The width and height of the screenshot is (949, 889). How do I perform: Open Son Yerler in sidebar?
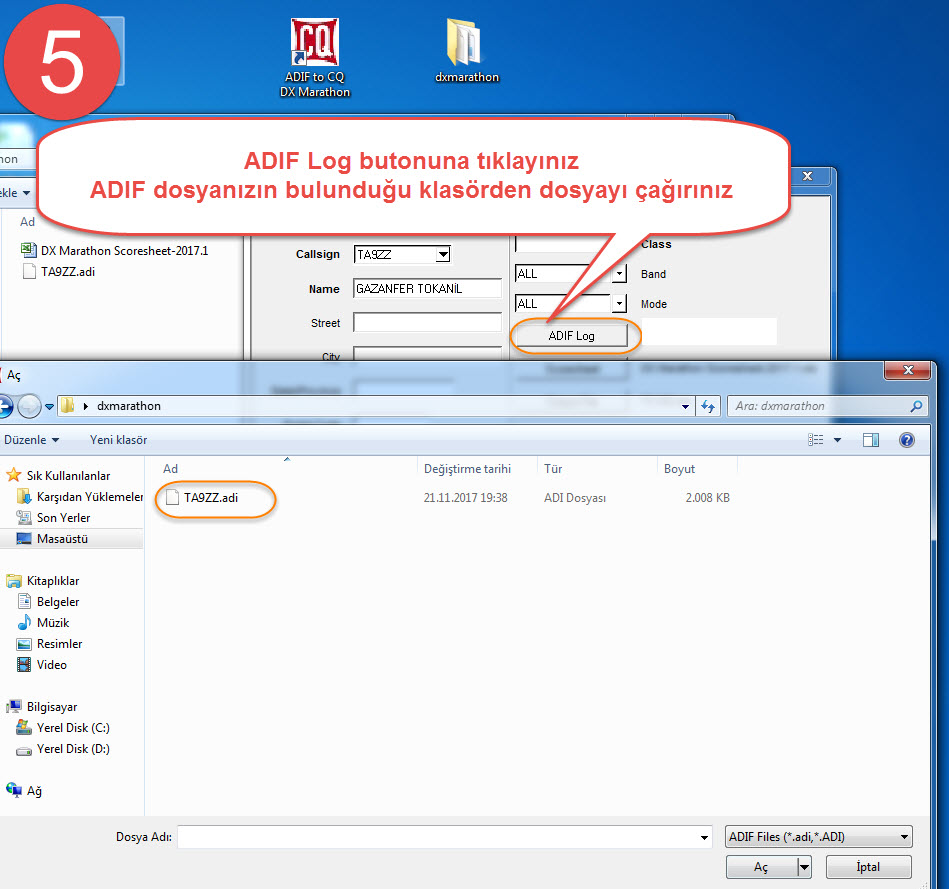pyautogui.click(x=54, y=518)
